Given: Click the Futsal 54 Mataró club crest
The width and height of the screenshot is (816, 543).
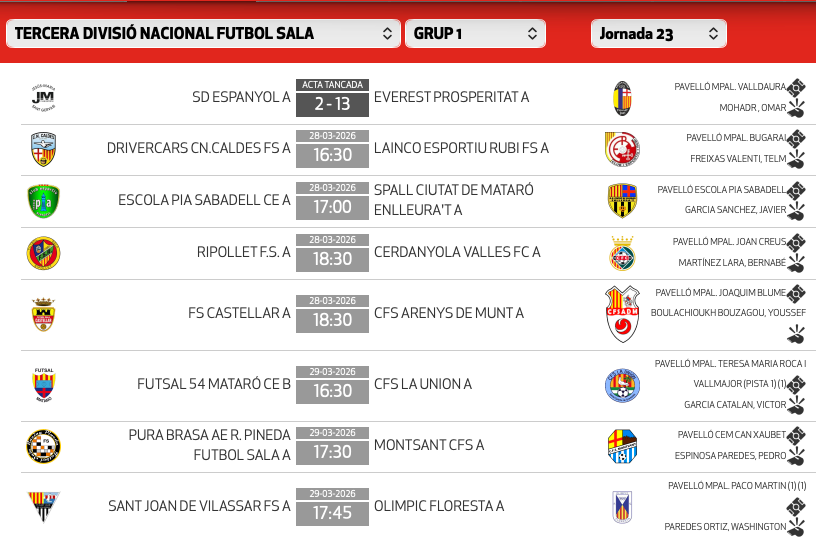Looking at the screenshot, I should tap(43, 385).
